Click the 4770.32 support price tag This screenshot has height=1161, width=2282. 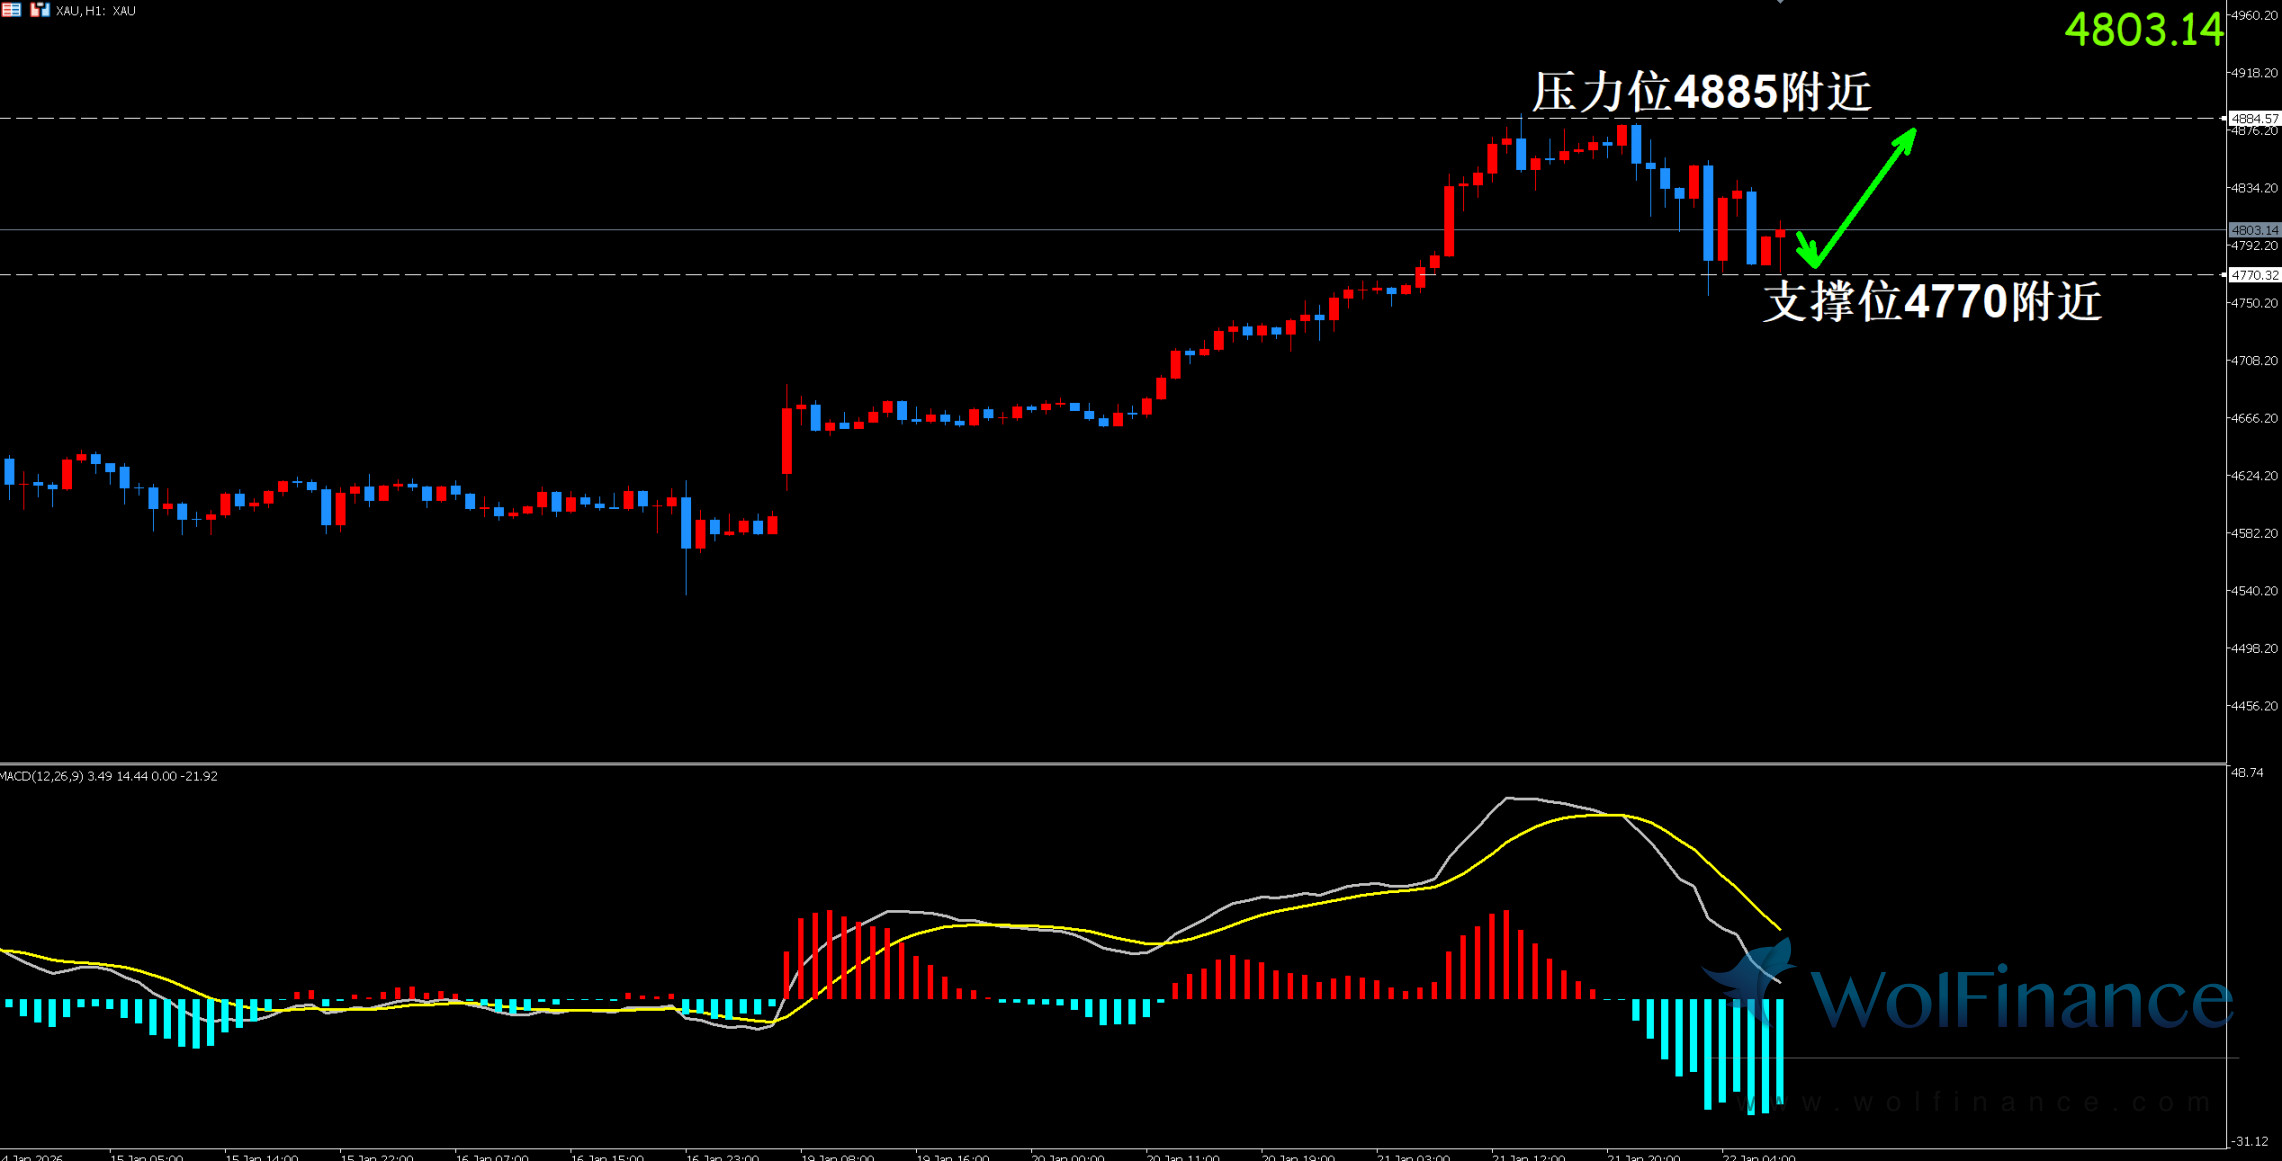pyautogui.click(x=2254, y=275)
